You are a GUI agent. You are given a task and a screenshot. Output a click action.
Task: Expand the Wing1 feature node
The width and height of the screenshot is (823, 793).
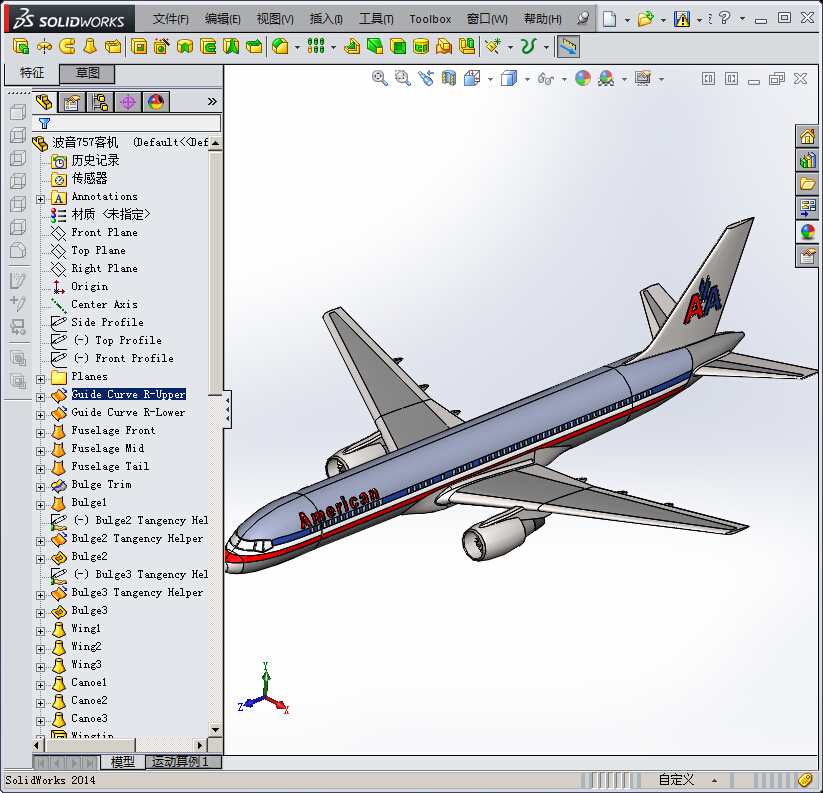coord(40,631)
